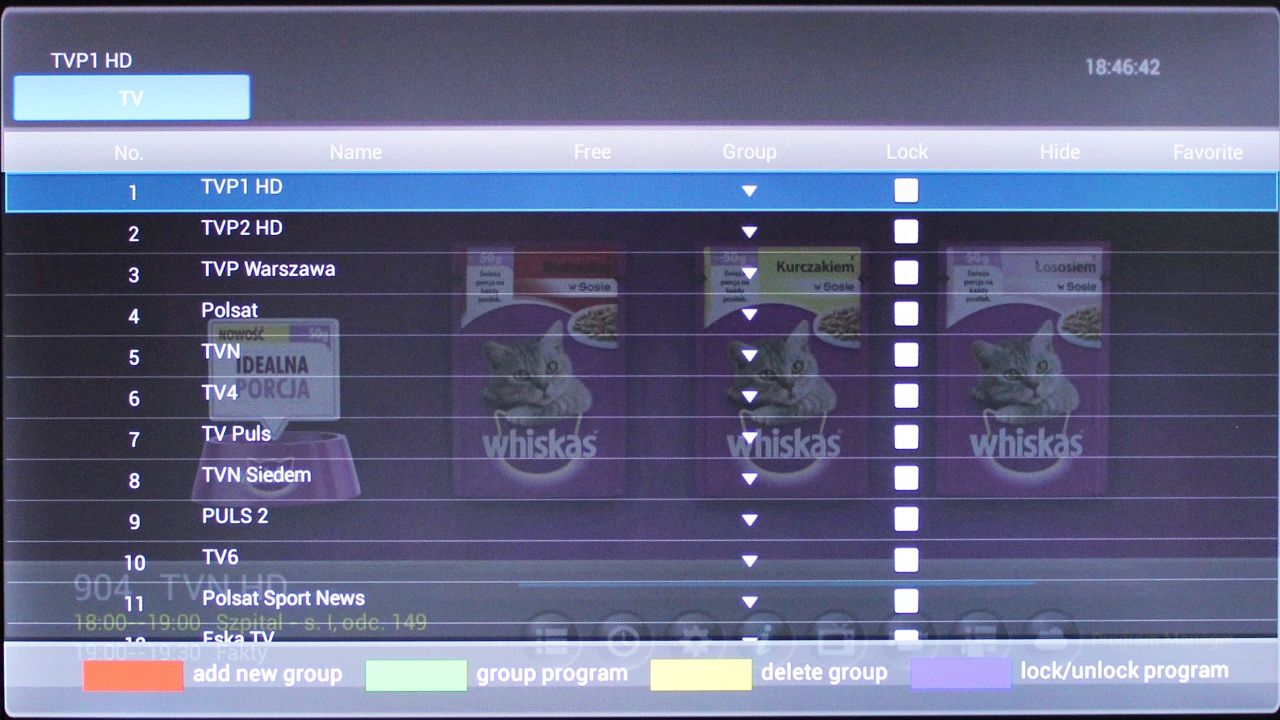Viewport: 1280px width, 720px height.
Task: Click the Group column header
Action: tap(749, 152)
